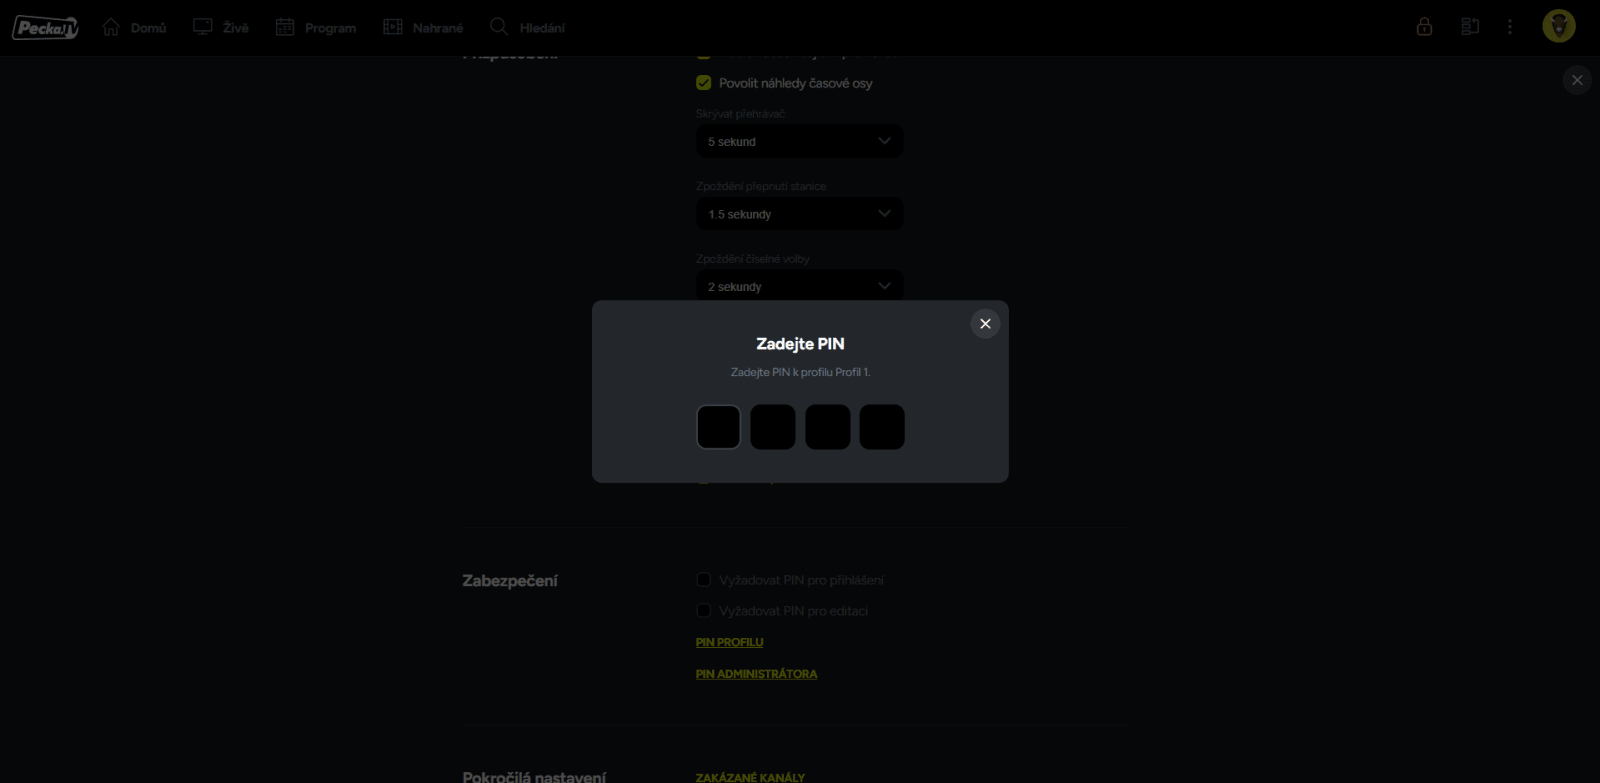This screenshot has height=783, width=1600.
Task: Open Hledání search
Action: (x=527, y=28)
